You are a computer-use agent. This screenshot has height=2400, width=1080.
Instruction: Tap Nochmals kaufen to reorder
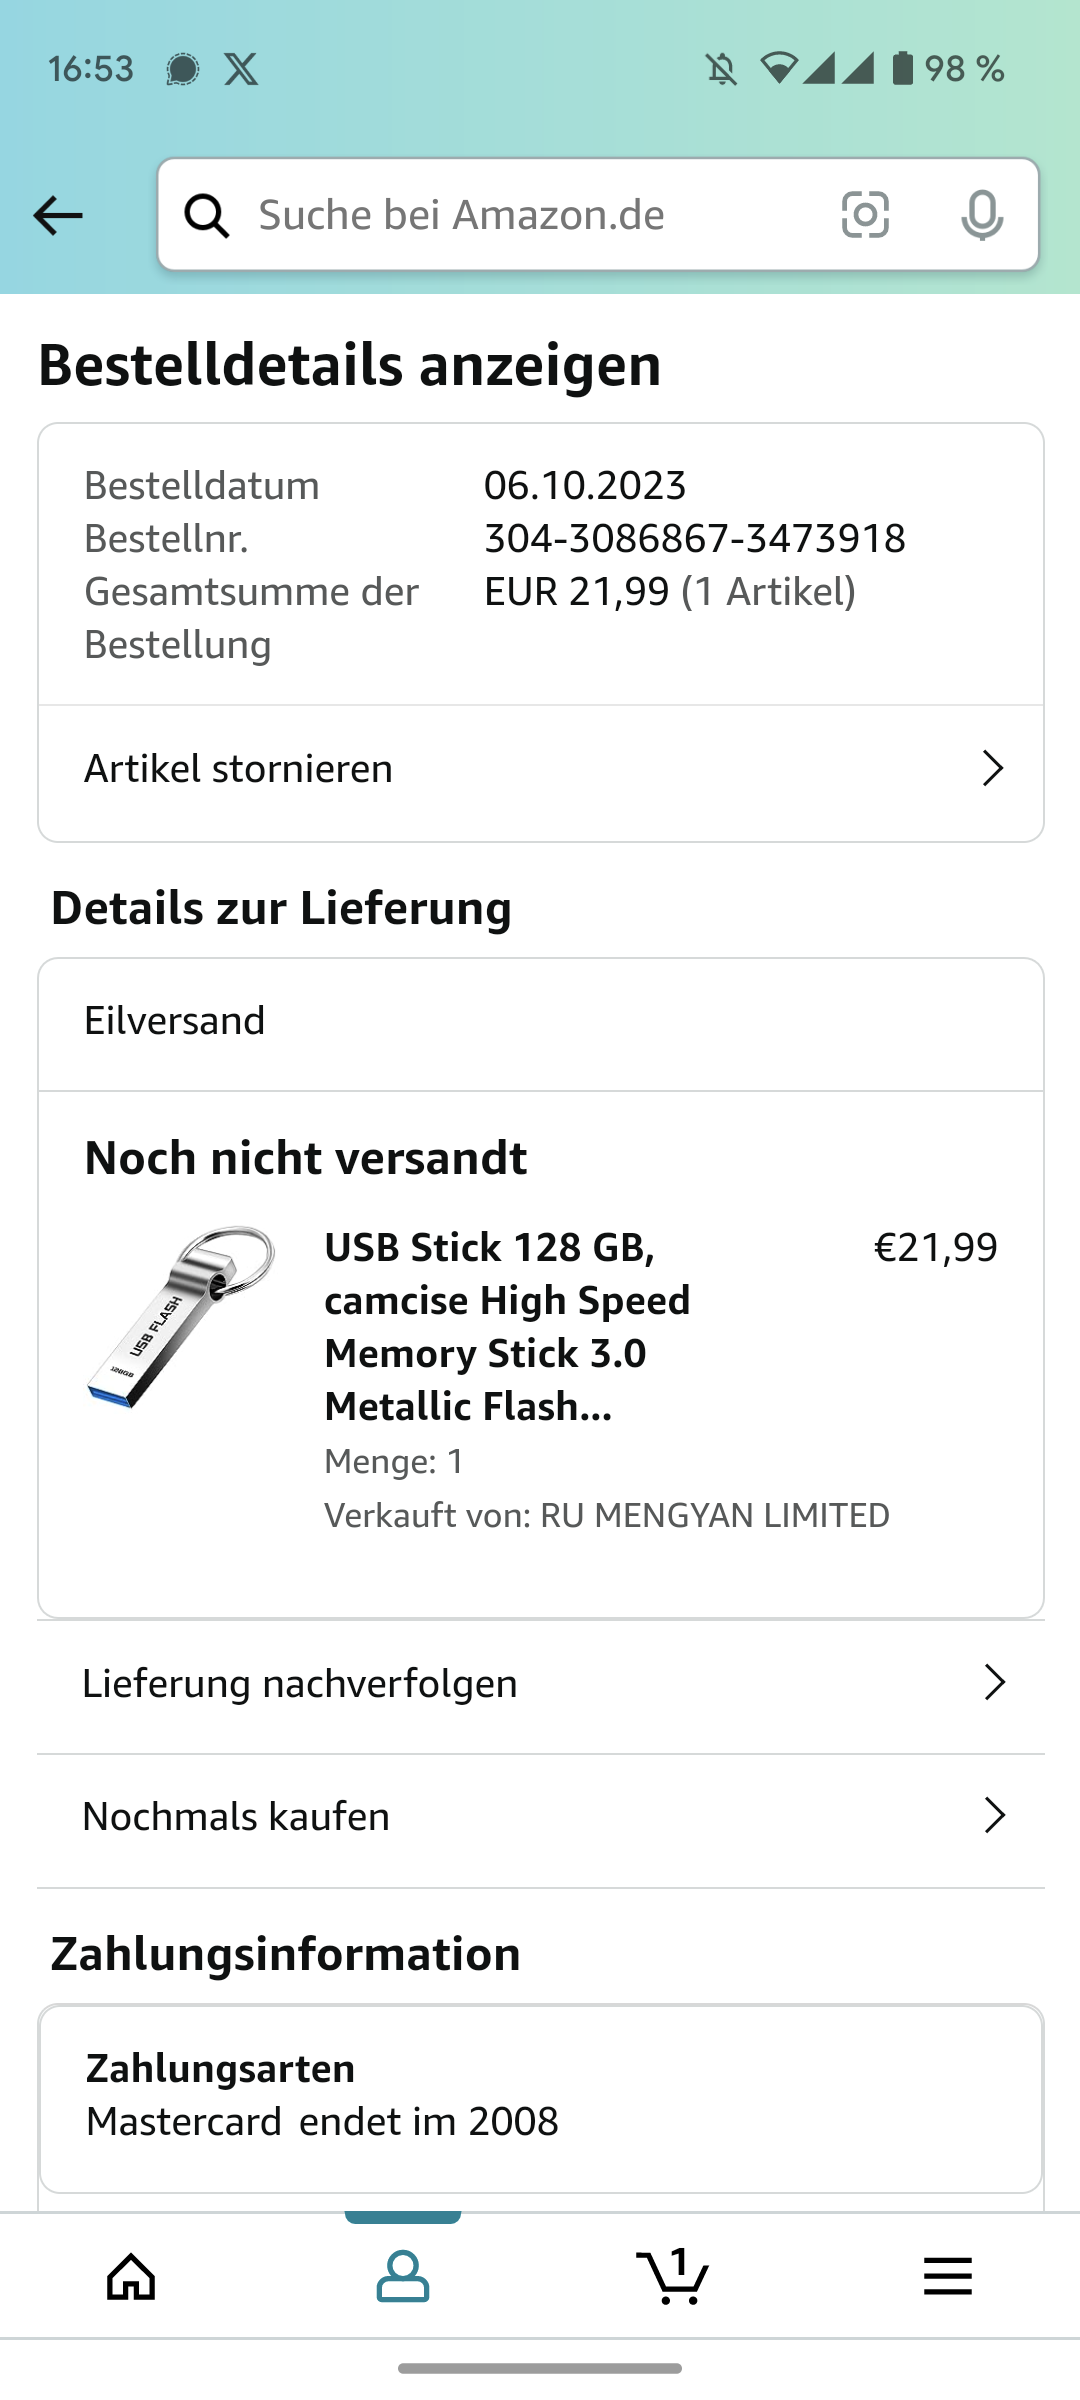point(236,1816)
